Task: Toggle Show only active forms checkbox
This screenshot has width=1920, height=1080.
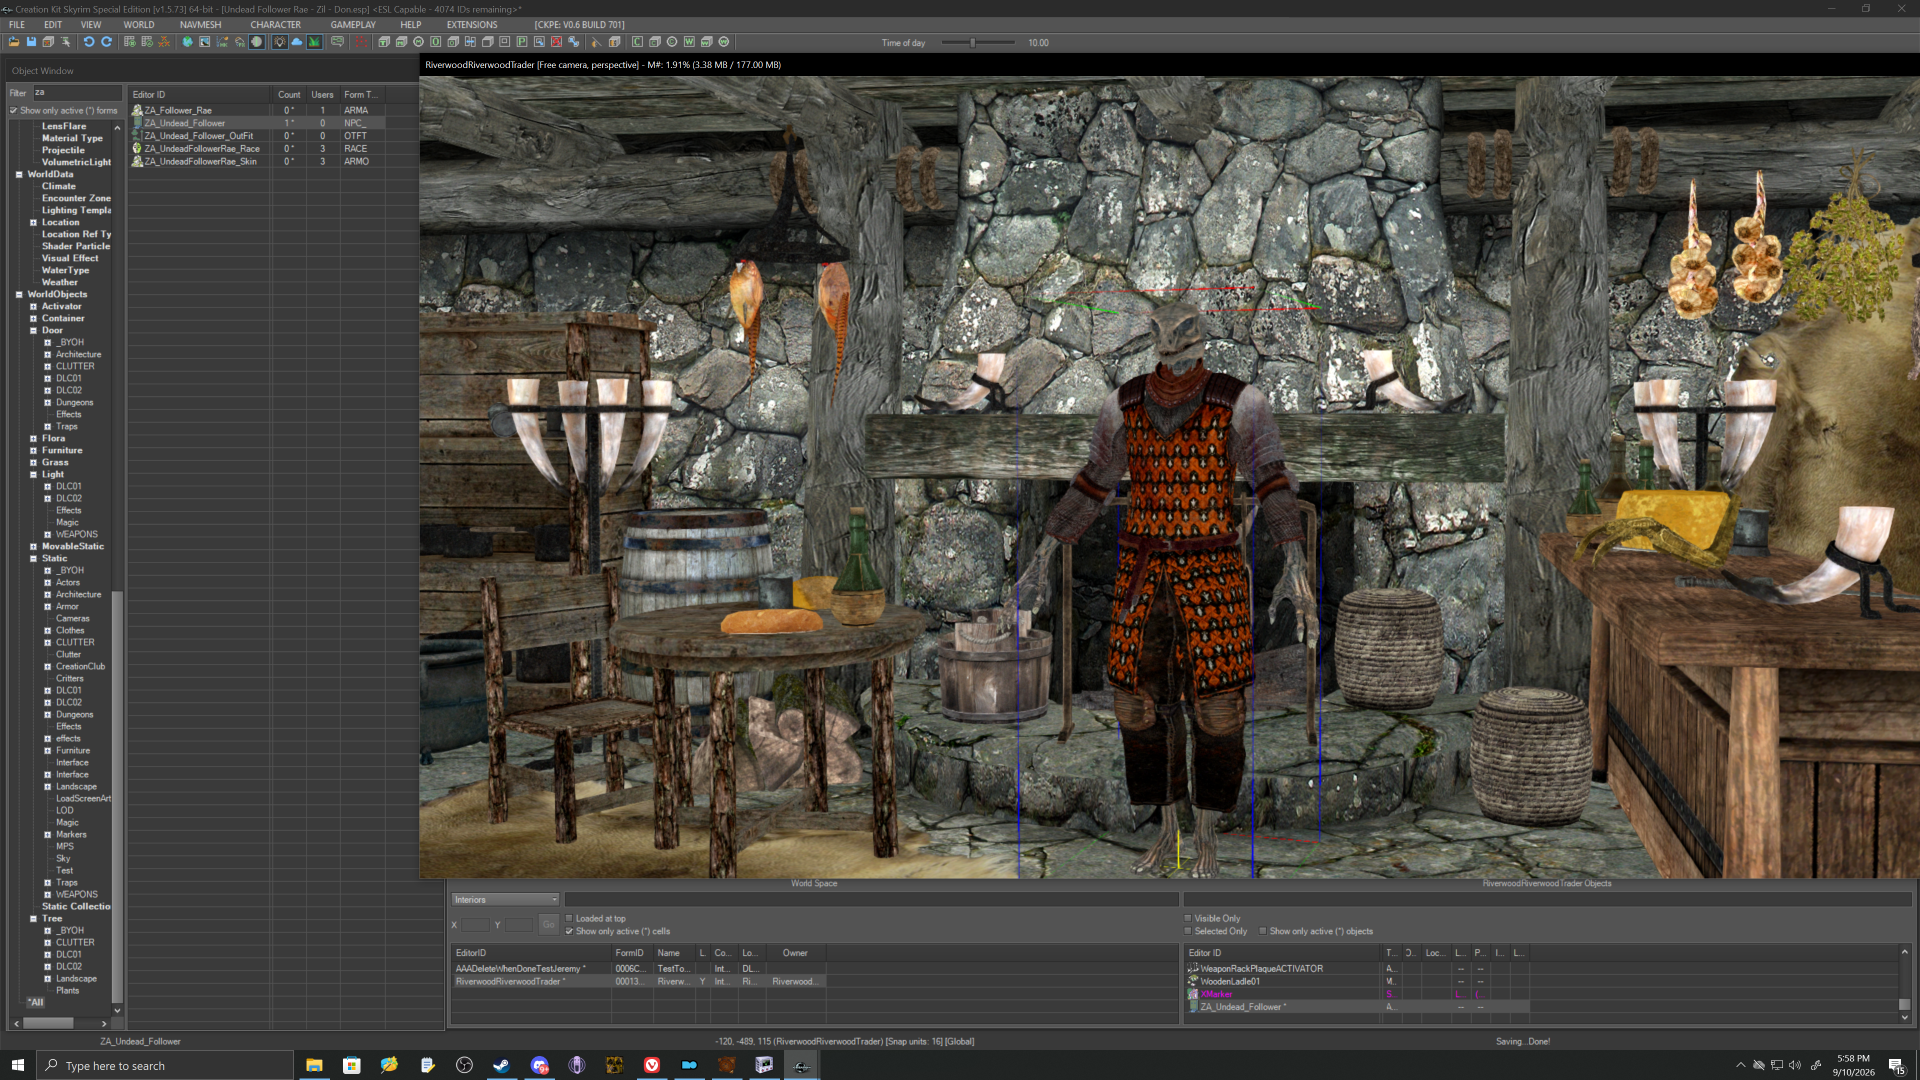Action: (14, 111)
